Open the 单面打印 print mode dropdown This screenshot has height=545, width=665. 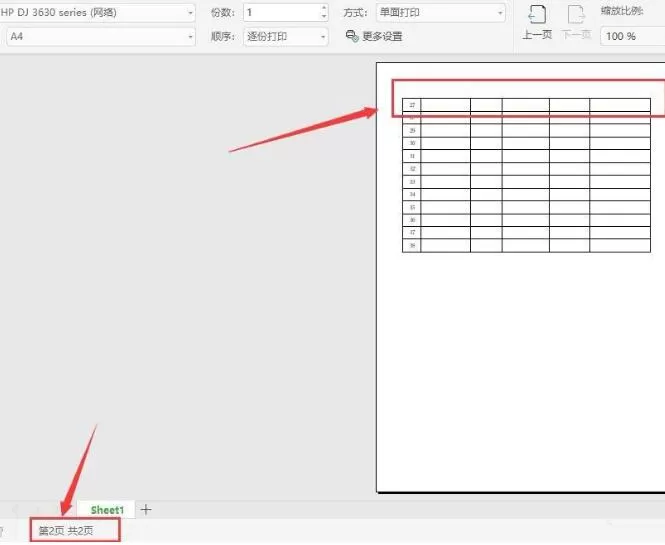pos(441,13)
